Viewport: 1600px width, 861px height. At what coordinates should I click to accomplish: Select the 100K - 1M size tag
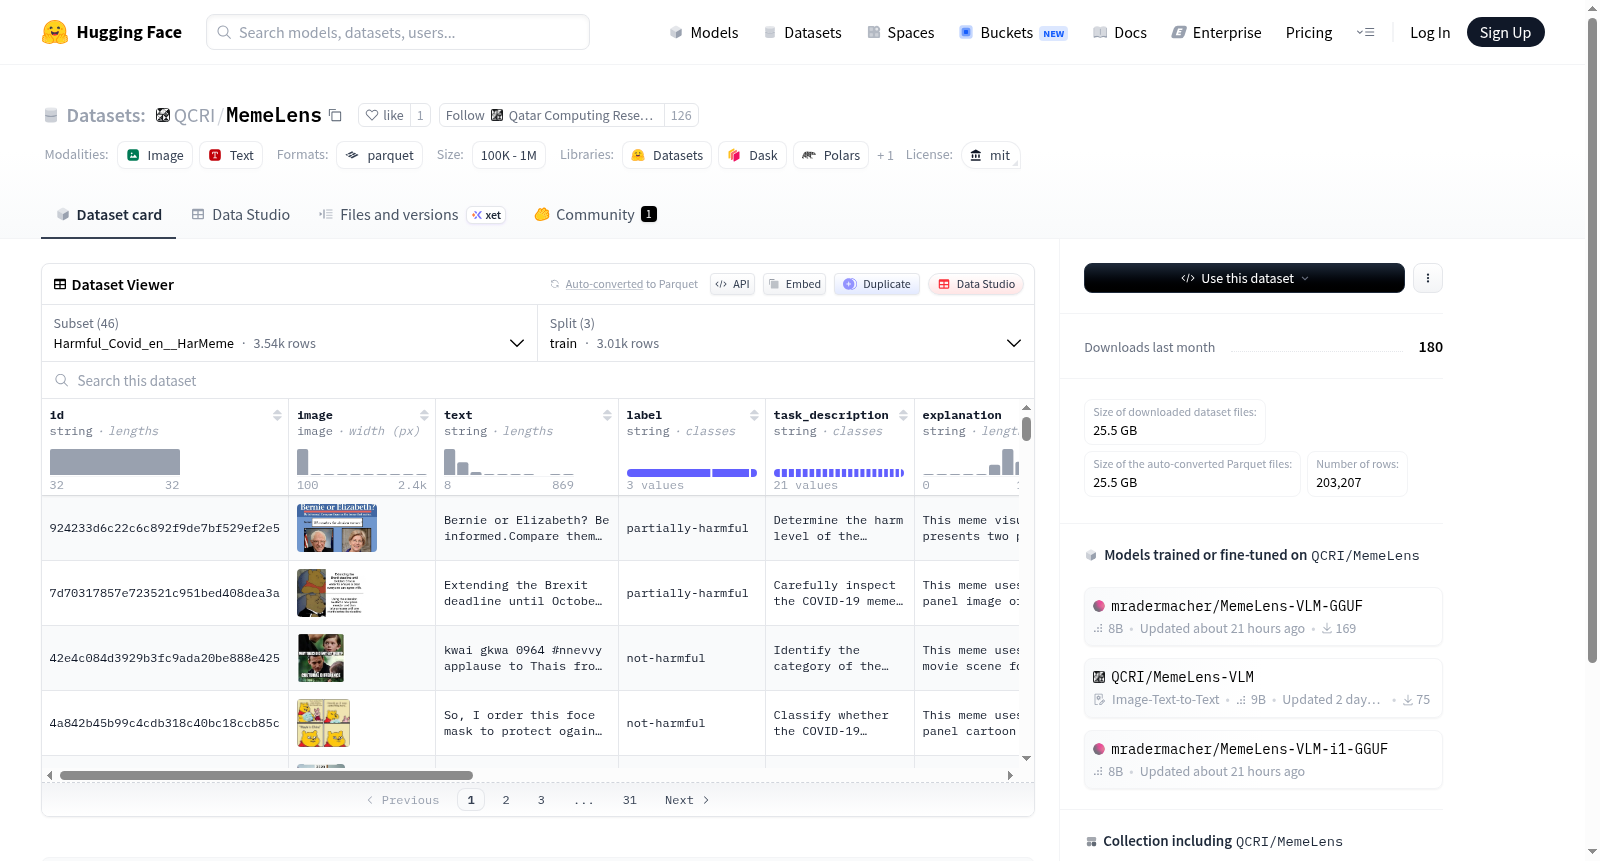coord(508,155)
